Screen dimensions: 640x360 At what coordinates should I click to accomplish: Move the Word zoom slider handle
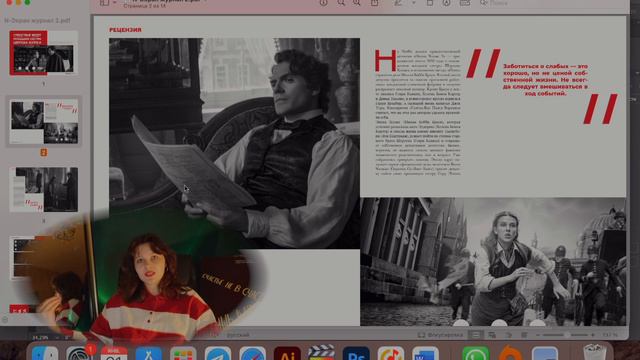pos(567,335)
